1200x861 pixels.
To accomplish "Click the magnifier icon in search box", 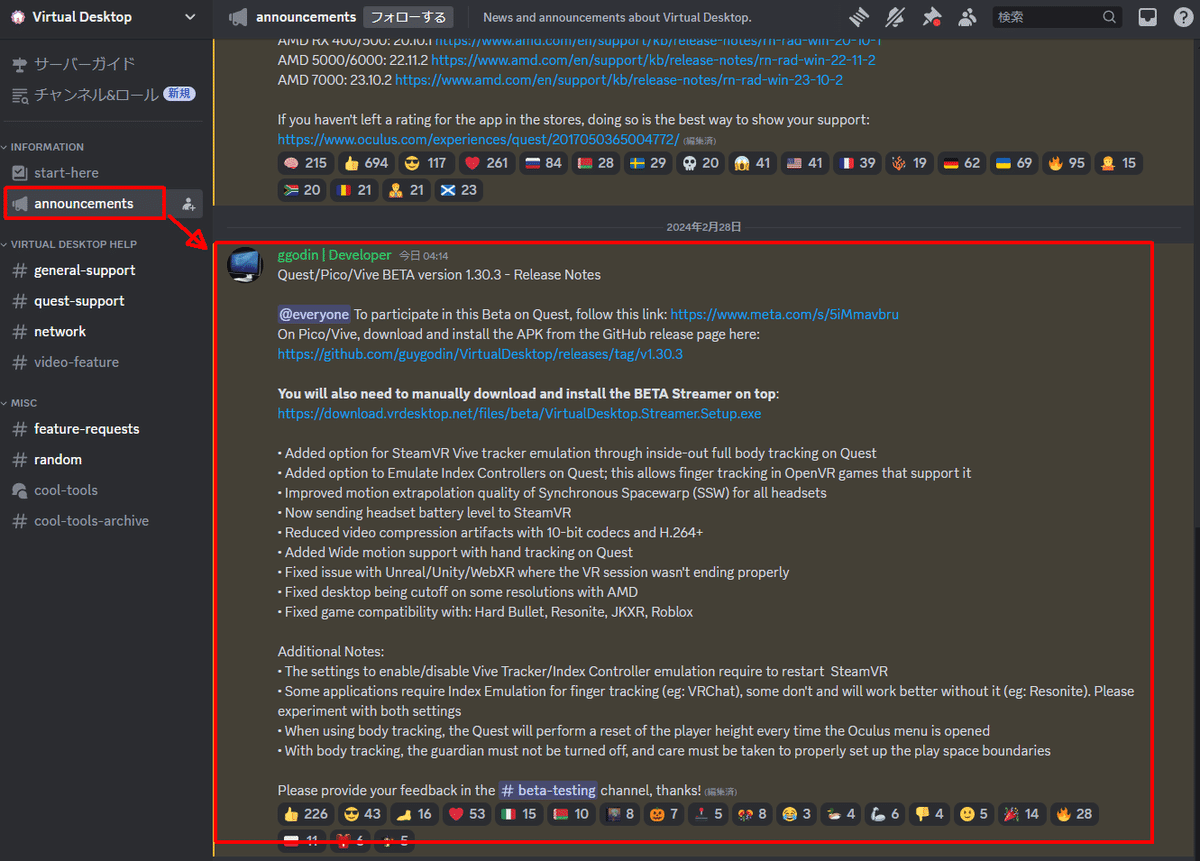I will point(1109,17).
